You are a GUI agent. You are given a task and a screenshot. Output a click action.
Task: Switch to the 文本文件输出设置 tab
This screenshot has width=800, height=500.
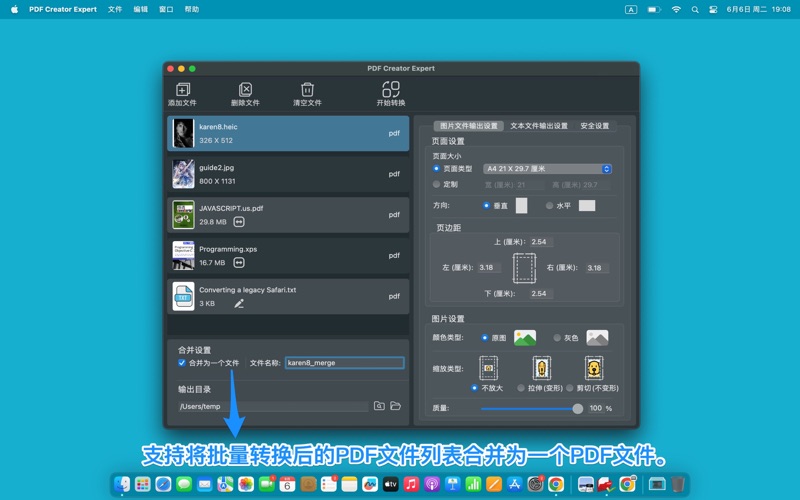click(539, 126)
